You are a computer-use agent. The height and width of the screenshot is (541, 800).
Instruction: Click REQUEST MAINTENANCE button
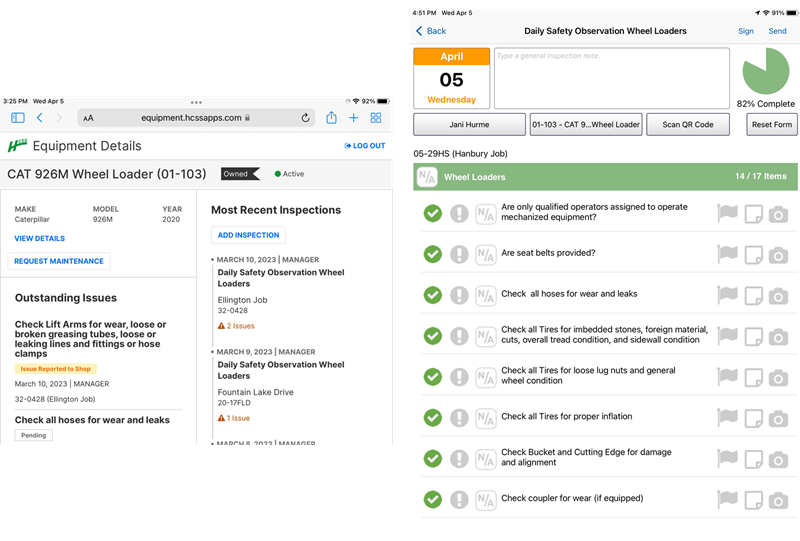tap(59, 261)
